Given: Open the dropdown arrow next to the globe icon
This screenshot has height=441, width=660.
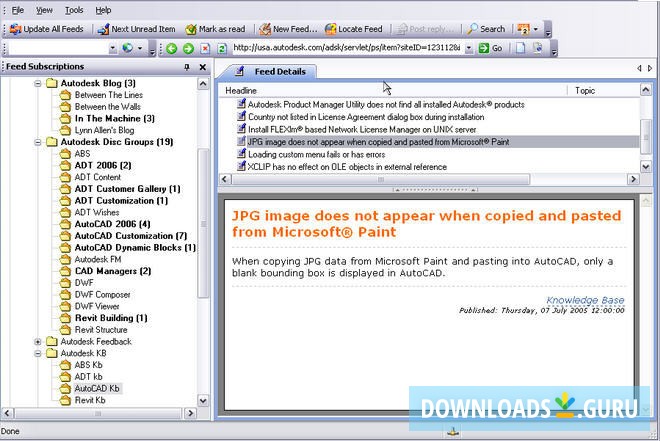Looking at the screenshot, I should (x=140, y=48).
